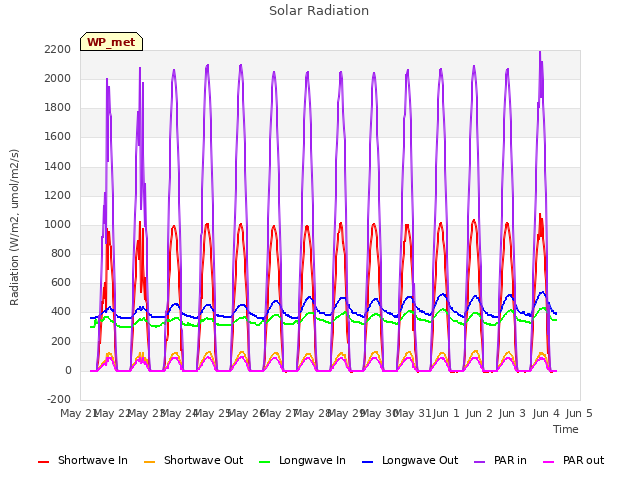Click the purple PAR in legend swatch
Image resolution: width=640 pixels, height=480 pixels.
[480, 462]
